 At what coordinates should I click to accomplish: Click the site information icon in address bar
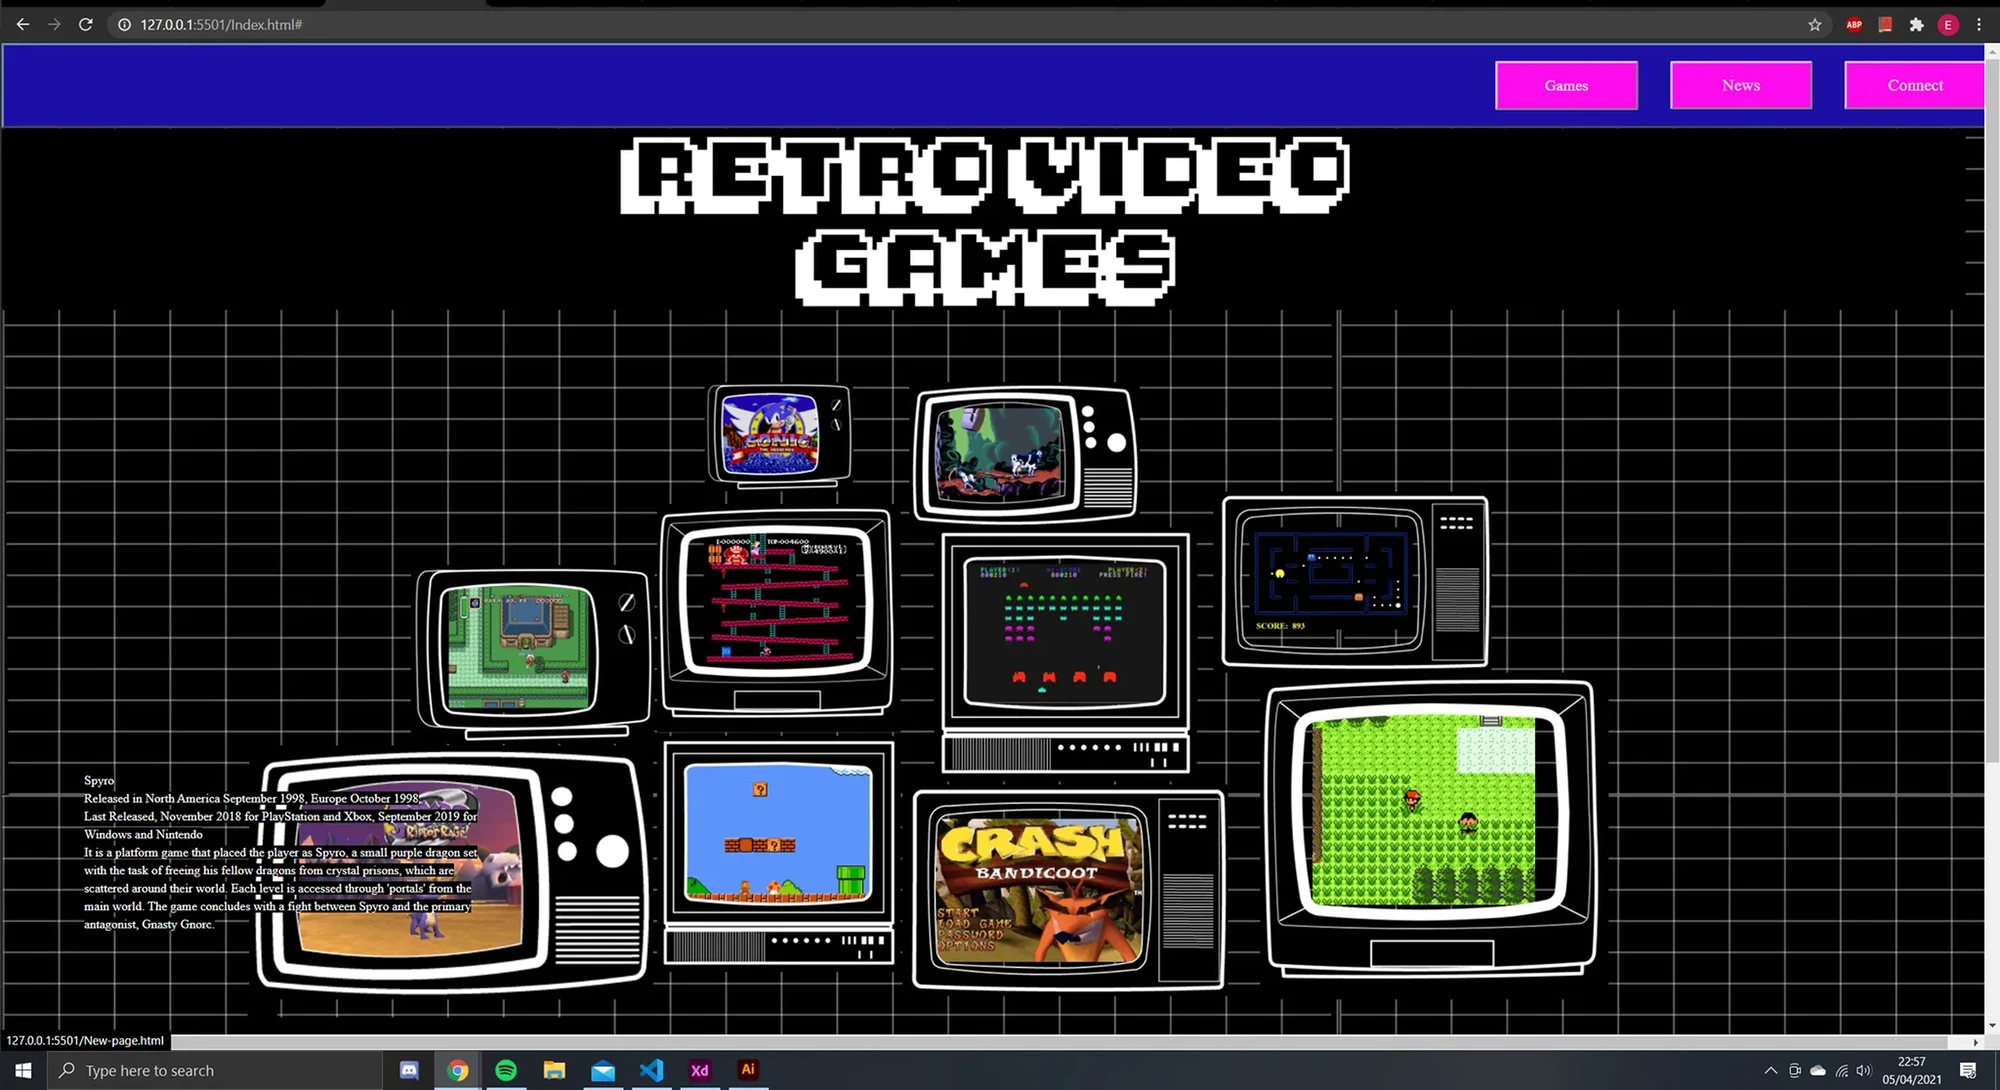(x=124, y=24)
